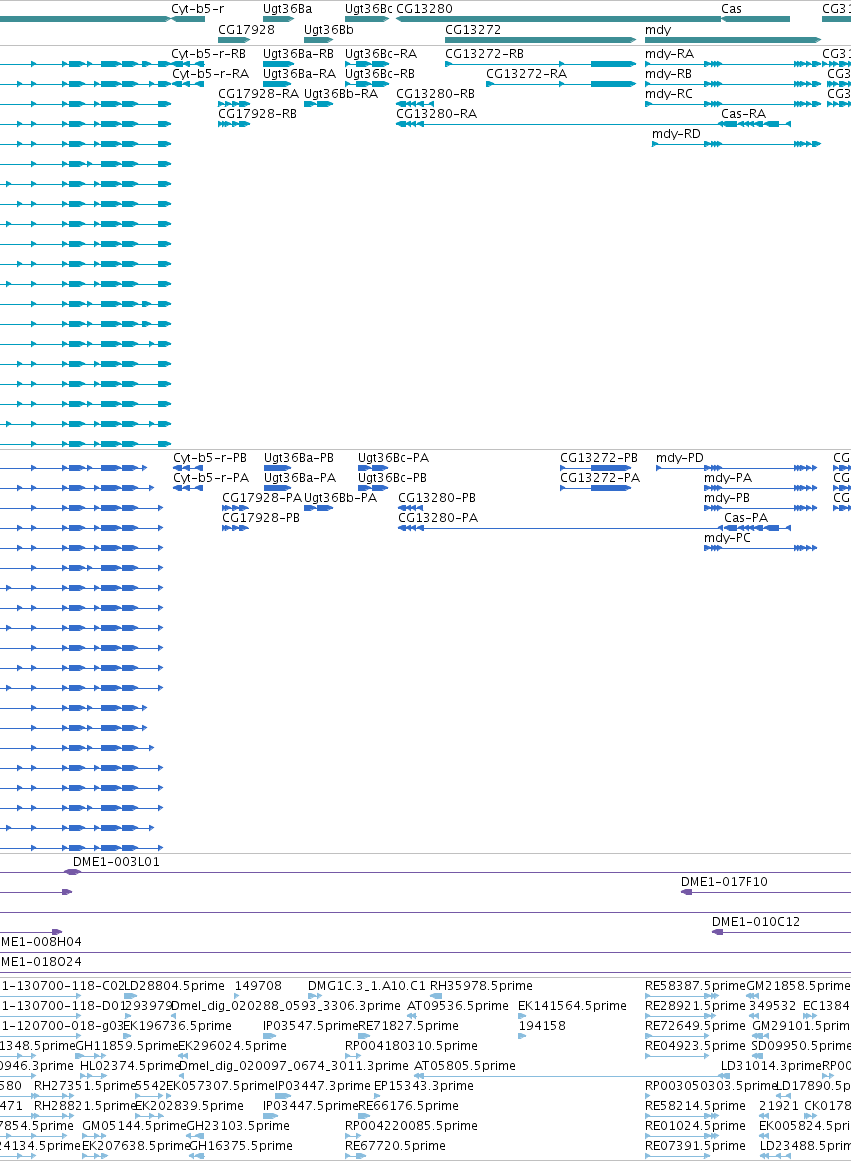Screen dimensions: 851x1161
Task: Select transcript label Ugt36Bc-RA
Action: tap(381, 54)
